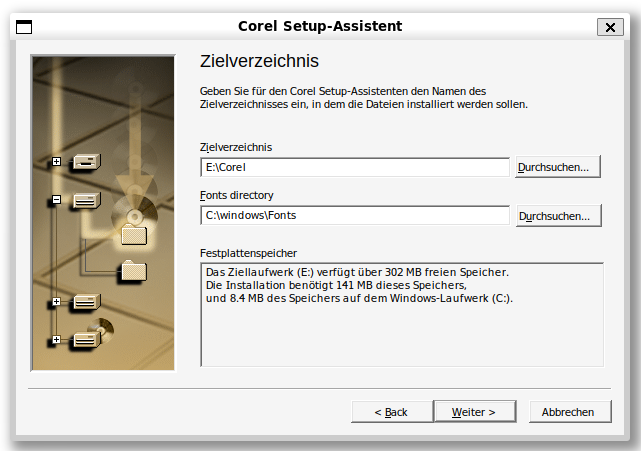Go back with the < Back button
641x451 pixels.
391,411
